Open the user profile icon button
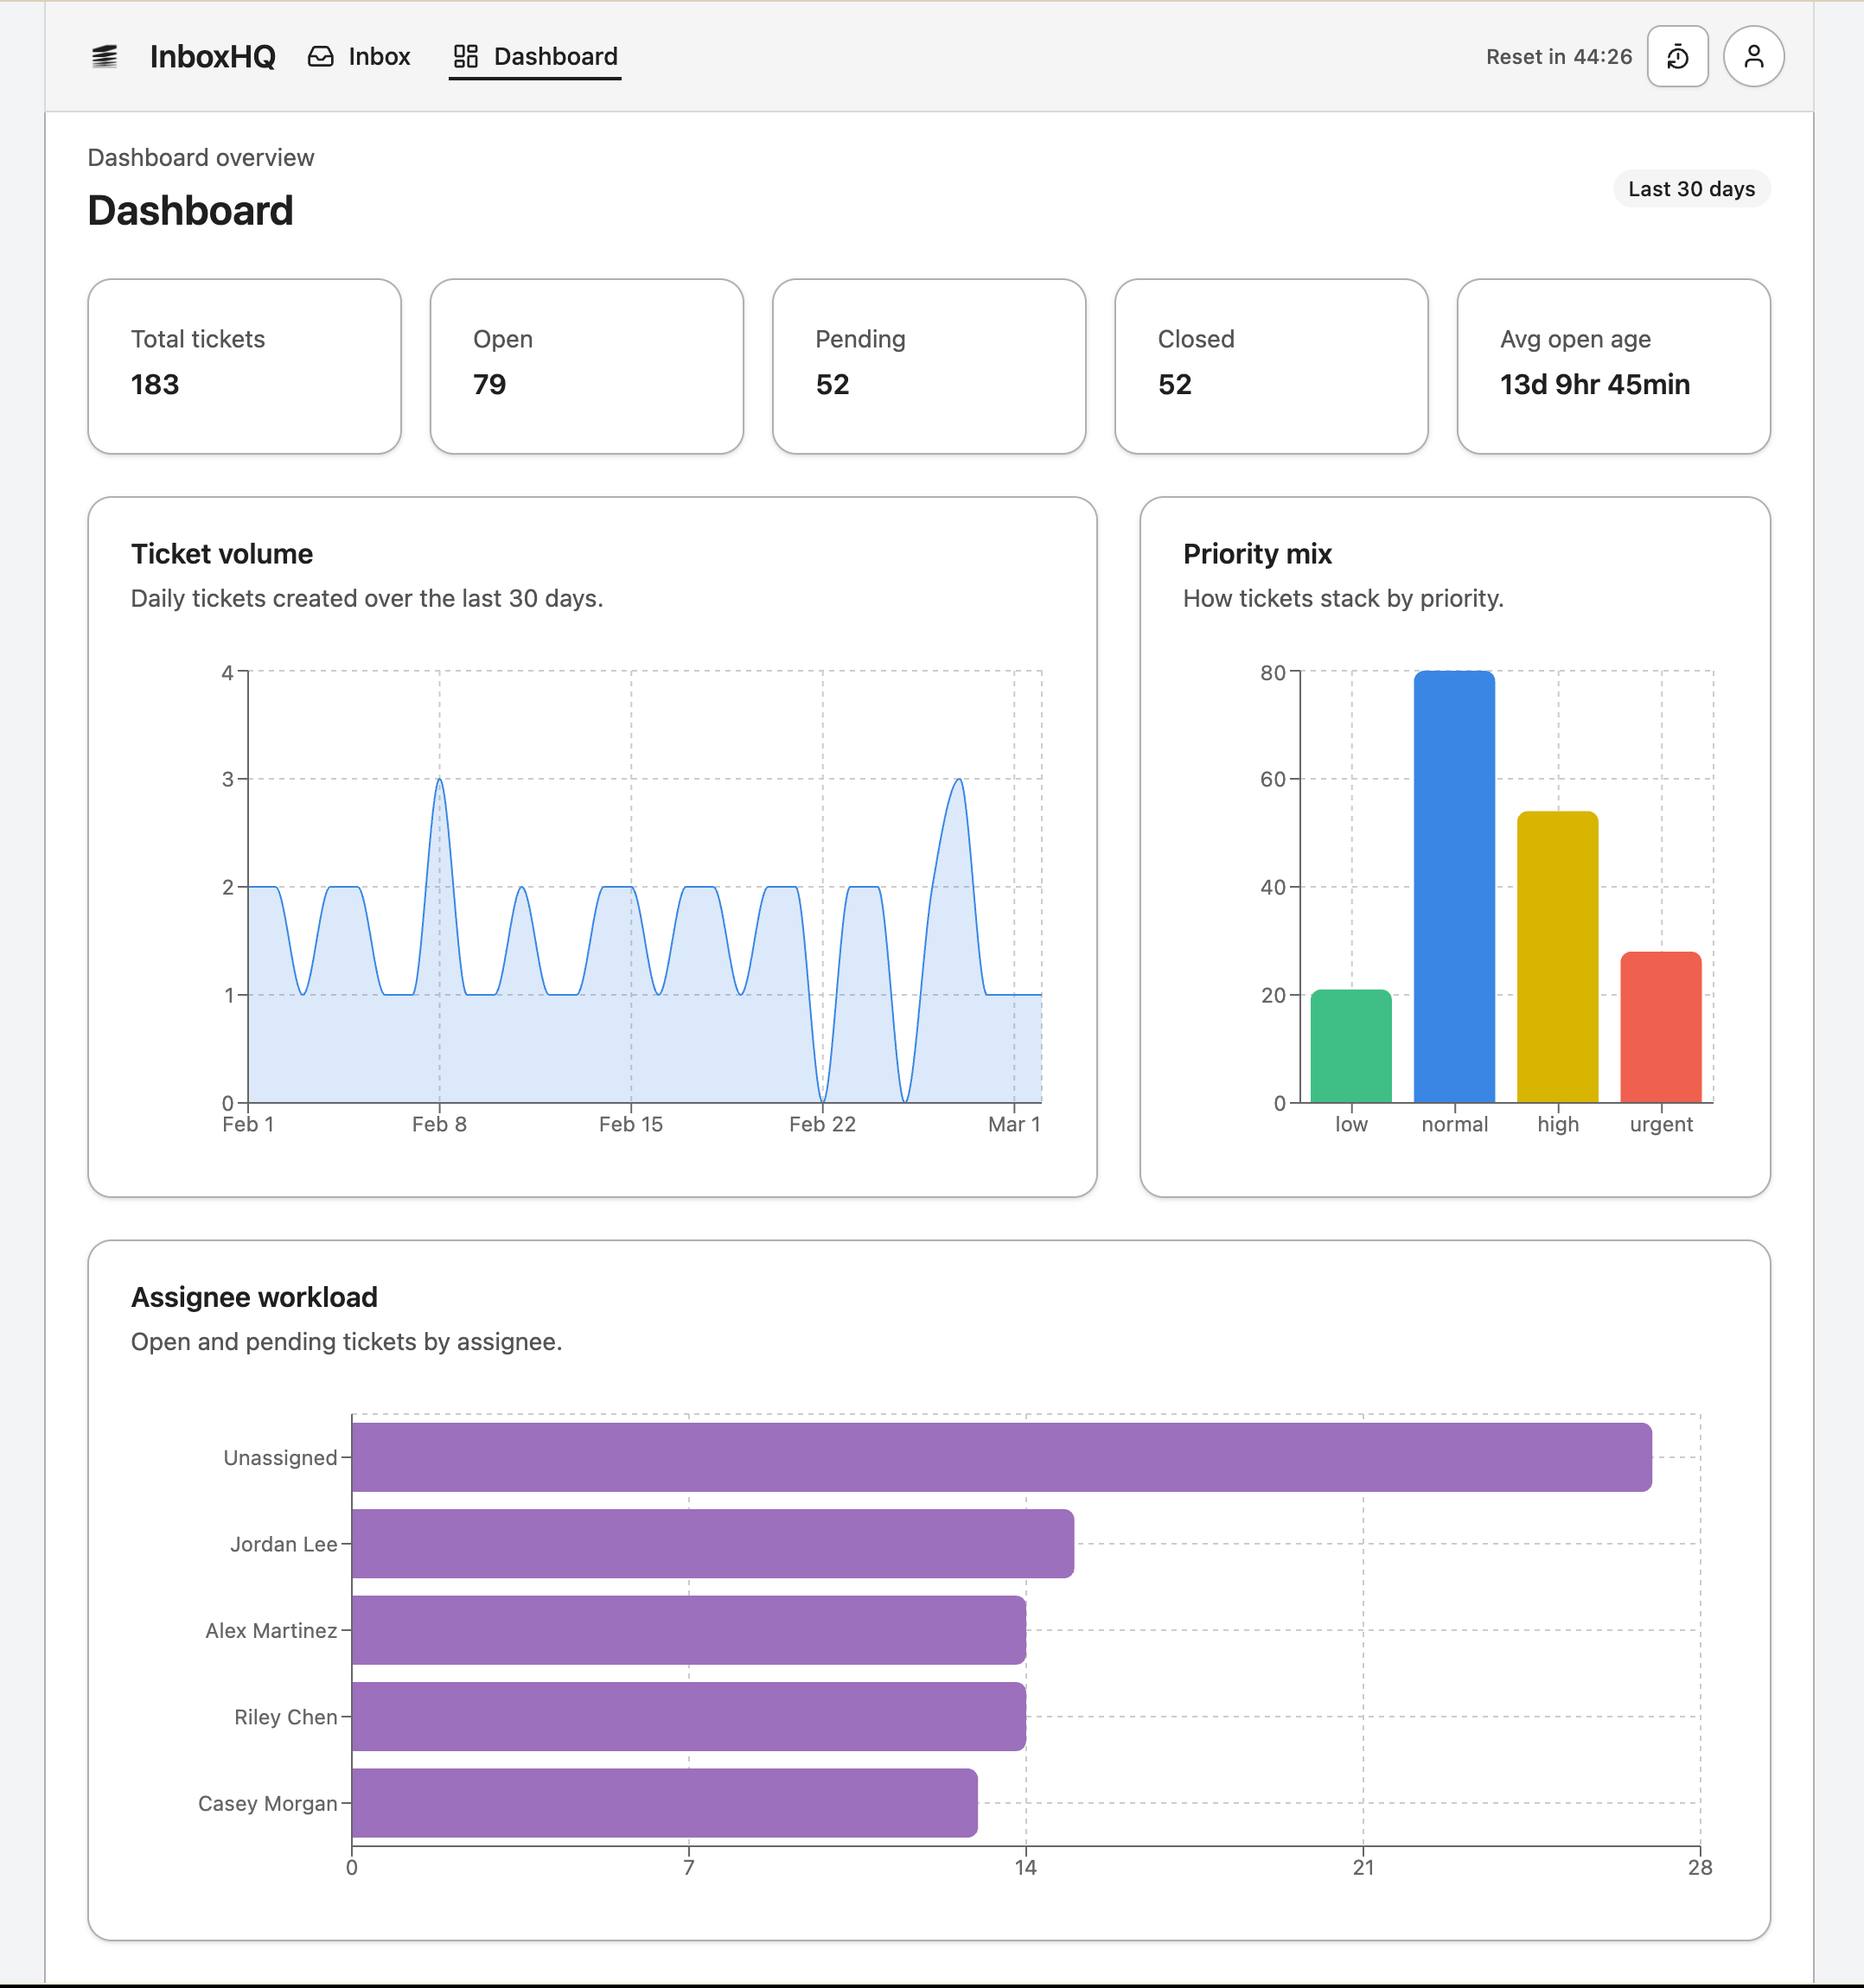Viewport: 1864px width, 1988px height. (1753, 57)
